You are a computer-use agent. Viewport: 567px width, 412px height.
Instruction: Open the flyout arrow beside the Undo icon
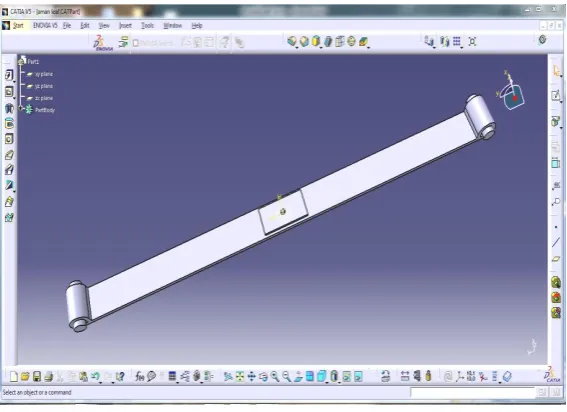(x=101, y=382)
